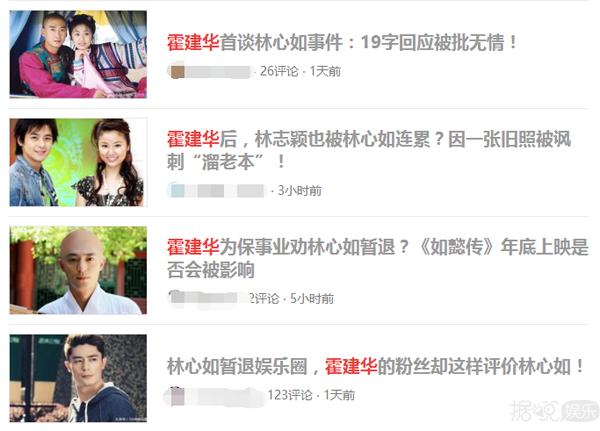This screenshot has height=431, width=600.
Task: Click the 3小时前 timestamp
Action: [300, 190]
